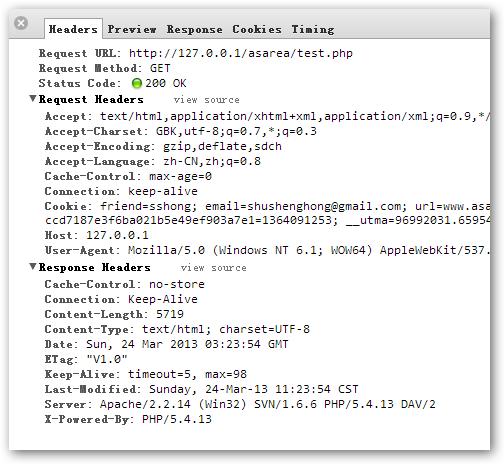
Task: Collapse the Response Headers section
Action: (x=33, y=267)
